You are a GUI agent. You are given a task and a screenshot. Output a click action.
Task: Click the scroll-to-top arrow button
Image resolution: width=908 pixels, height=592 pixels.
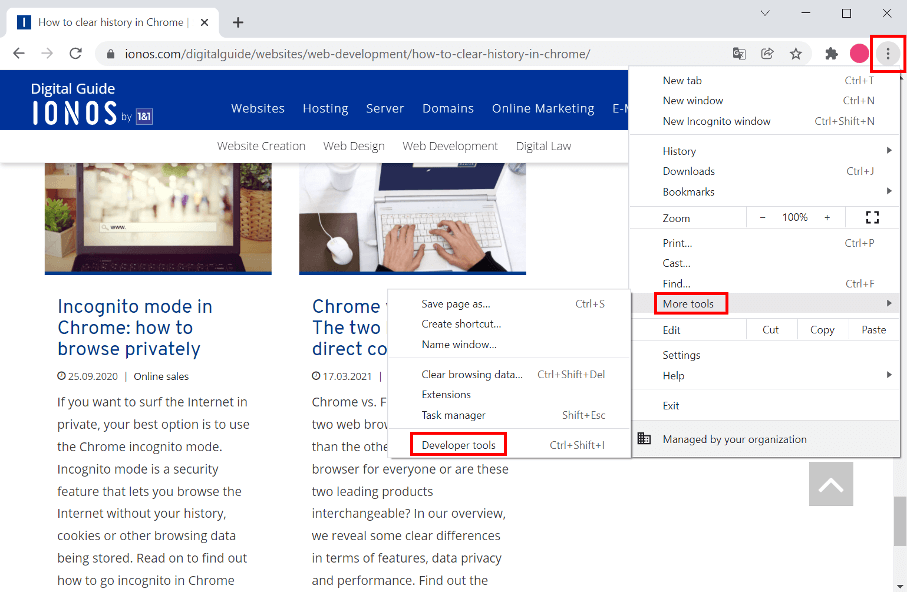click(x=831, y=484)
